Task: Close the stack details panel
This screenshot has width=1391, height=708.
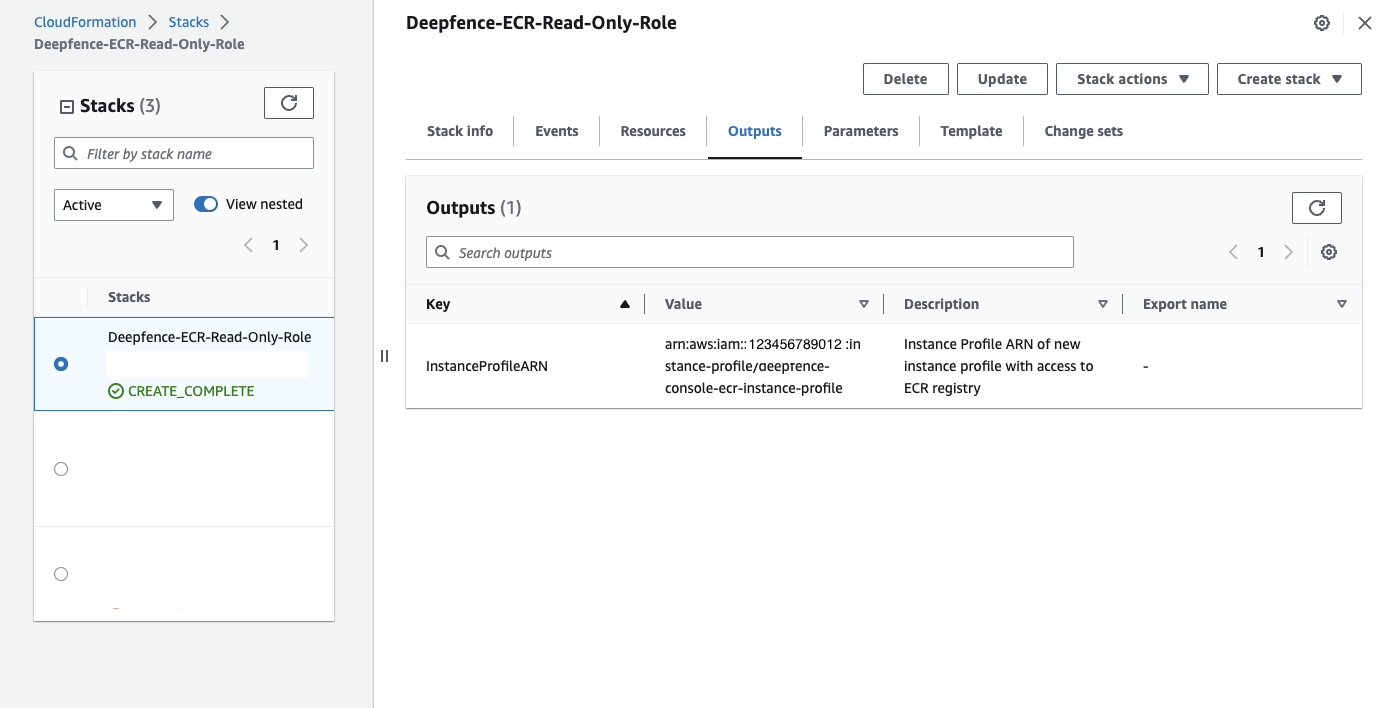Action: (x=1365, y=23)
